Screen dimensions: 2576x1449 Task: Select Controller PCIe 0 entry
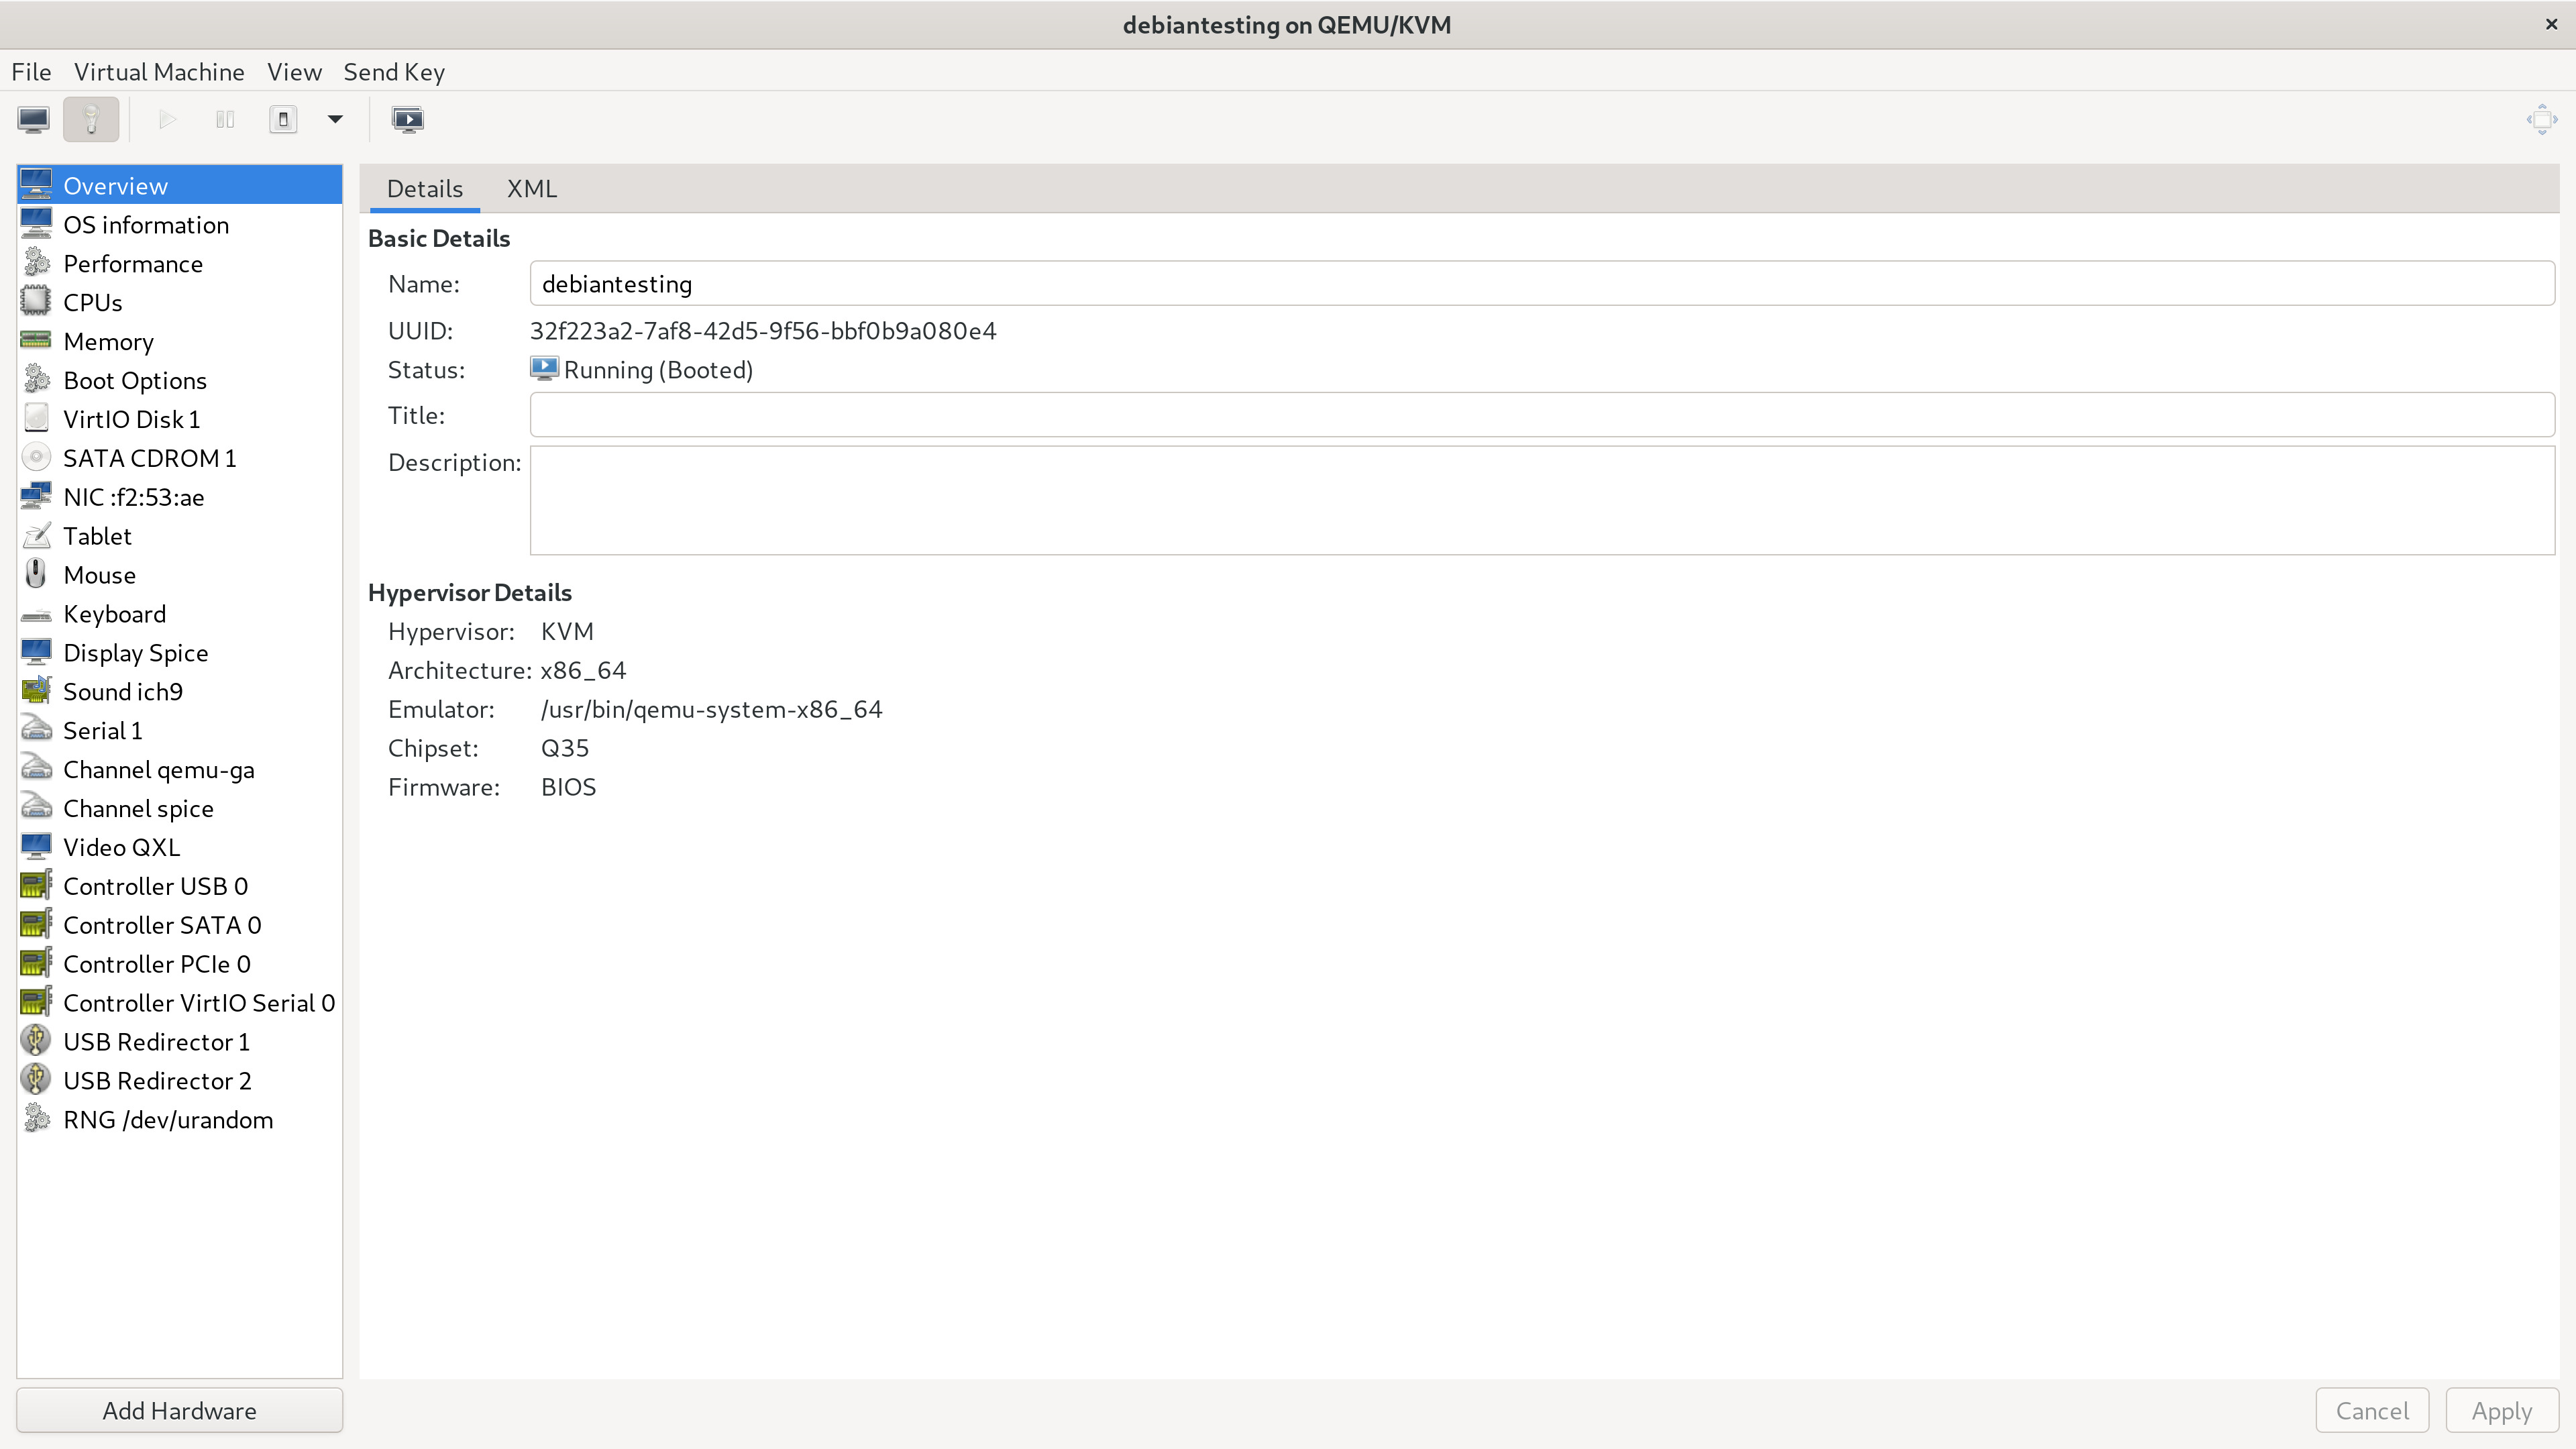180,964
